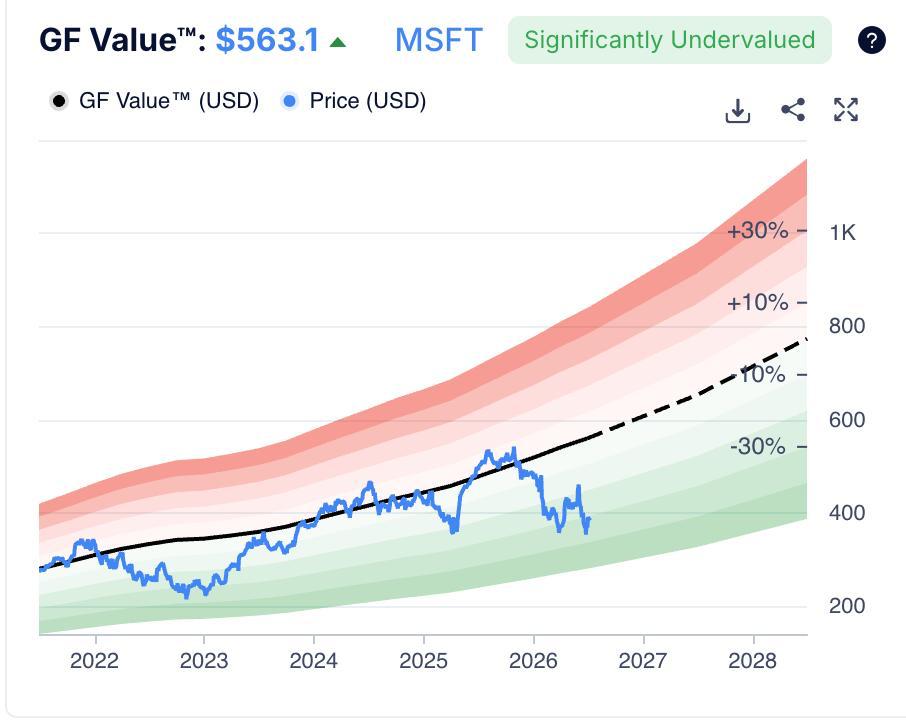
Task: Share the chart via share icon
Action: coord(793,110)
